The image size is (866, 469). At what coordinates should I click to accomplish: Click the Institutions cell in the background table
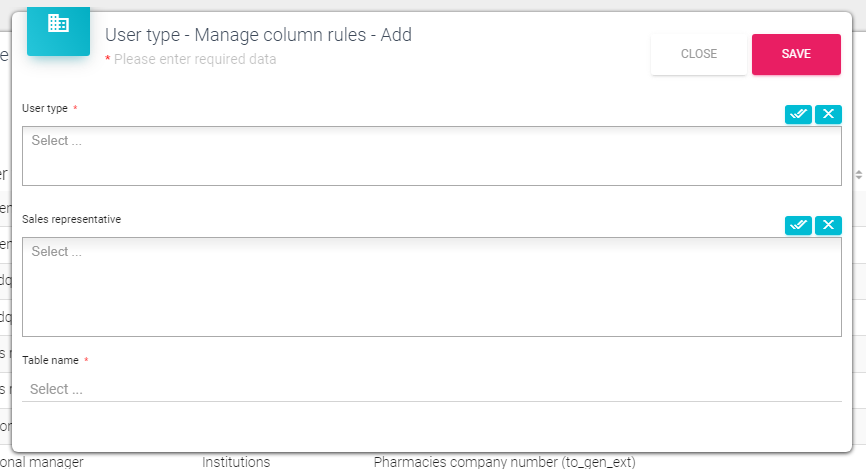point(236,462)
